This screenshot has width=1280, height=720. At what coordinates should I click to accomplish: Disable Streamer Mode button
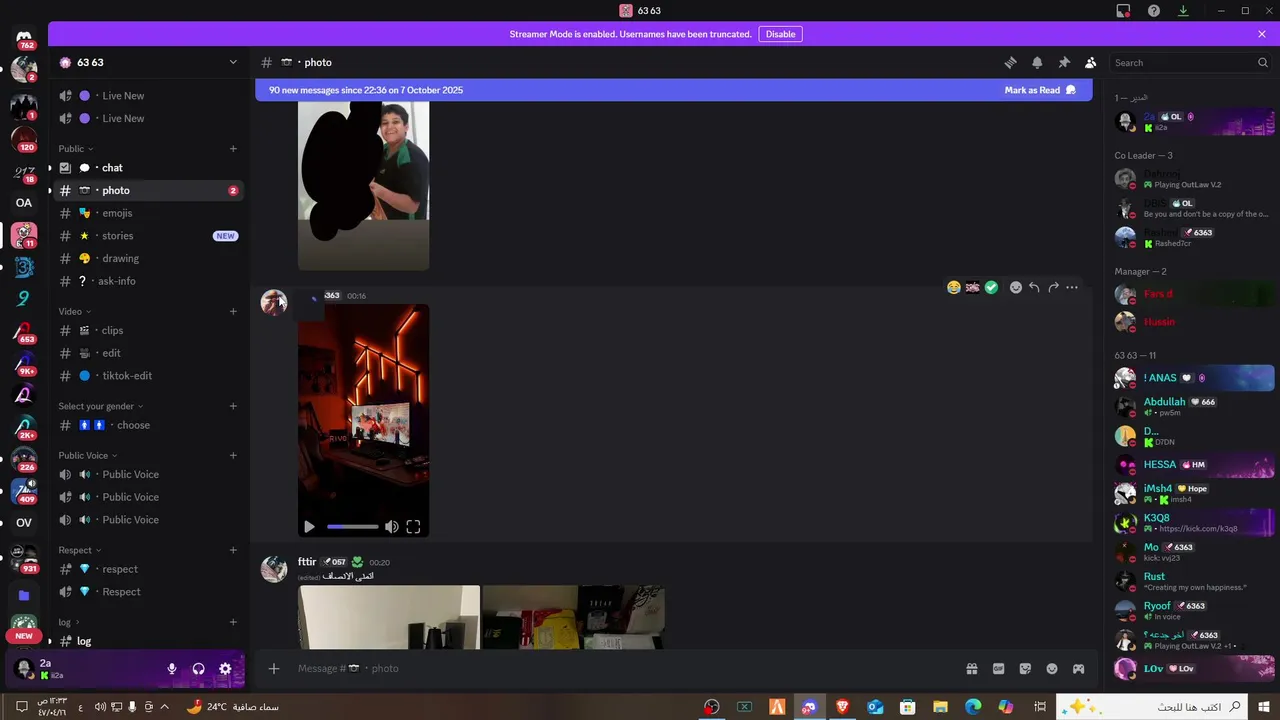click(x=780, y=34)
